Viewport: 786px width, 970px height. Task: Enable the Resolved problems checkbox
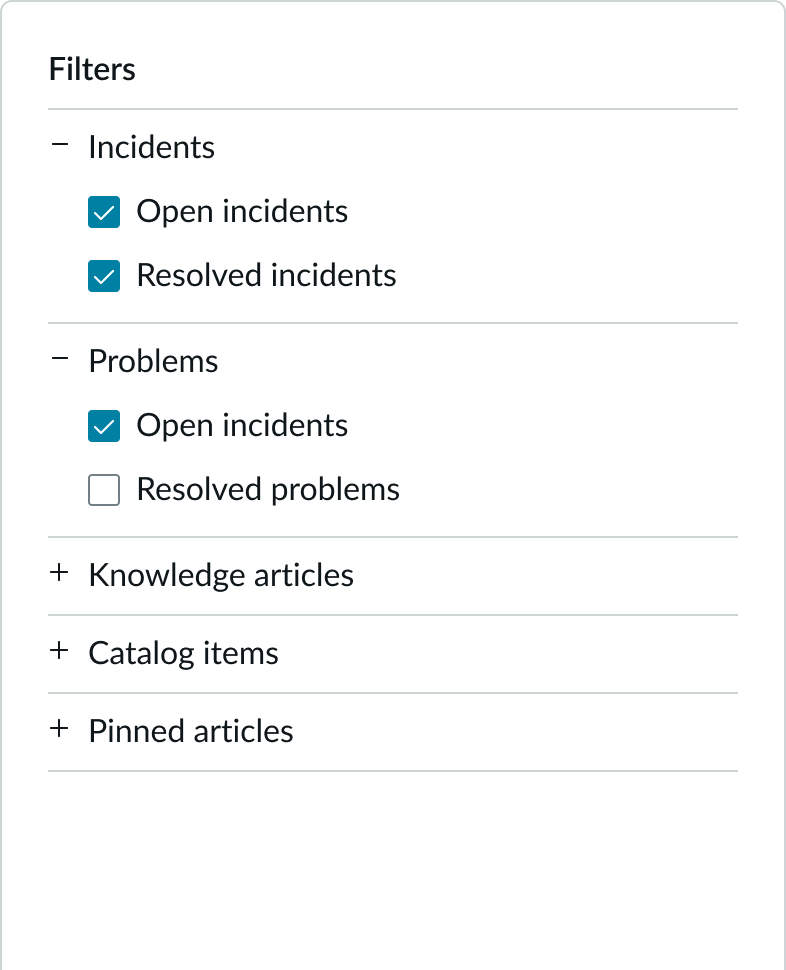[104, 490]
